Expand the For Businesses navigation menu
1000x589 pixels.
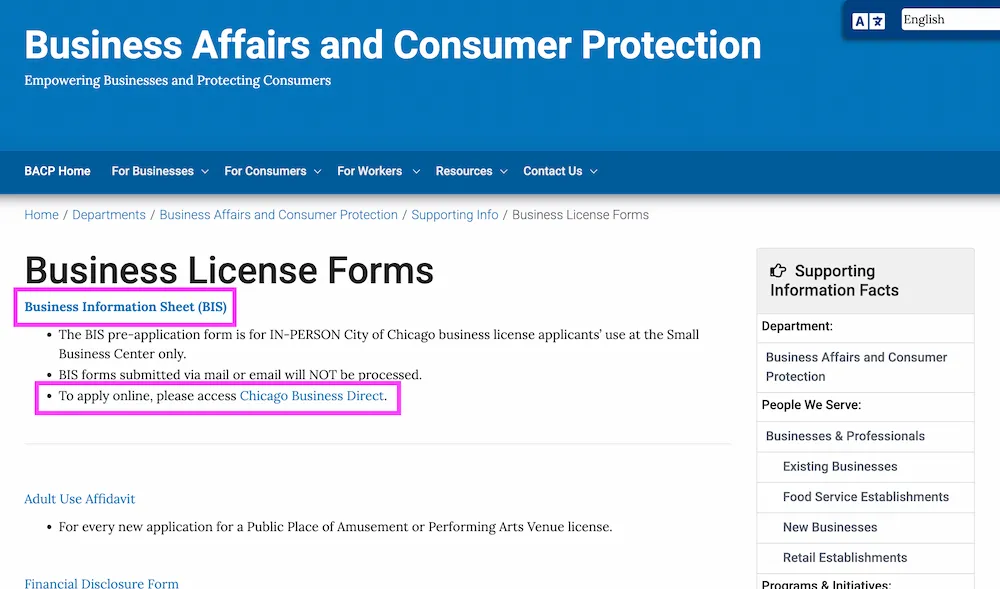[x=153, y=171]
